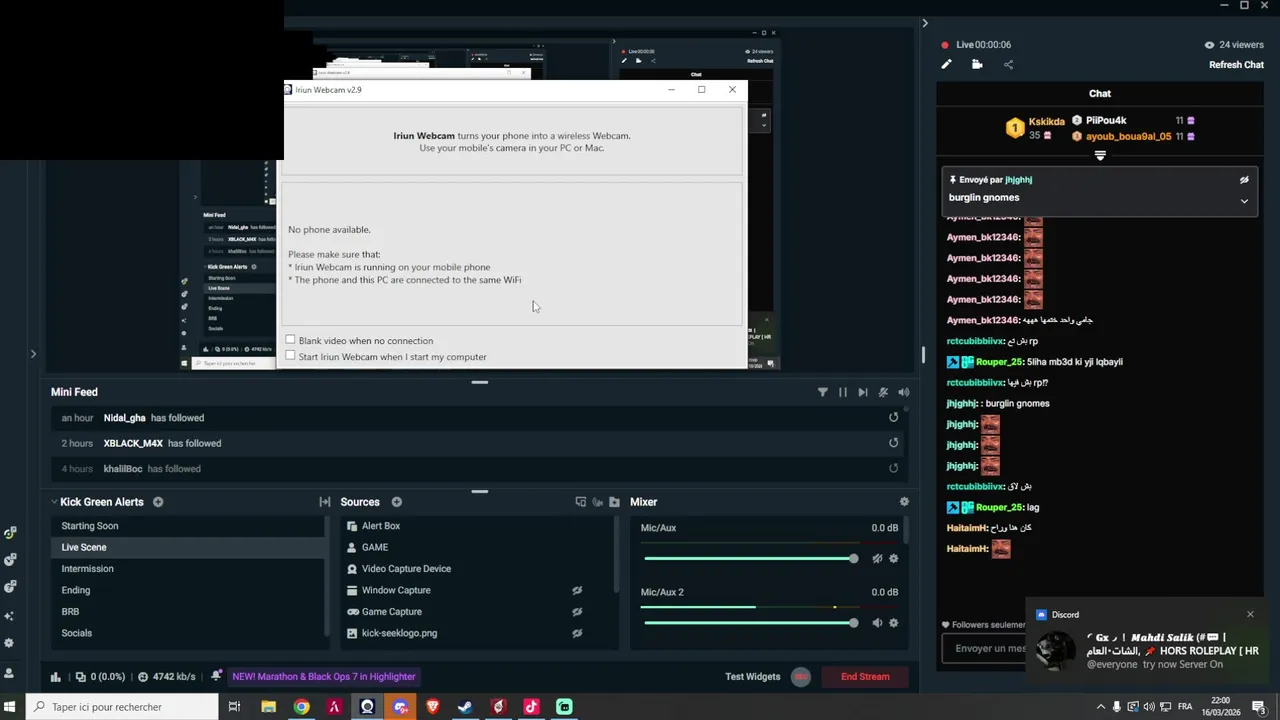Replay the khalilBoc follow alert
1280x720 pixels.
(x=893, y=468)
